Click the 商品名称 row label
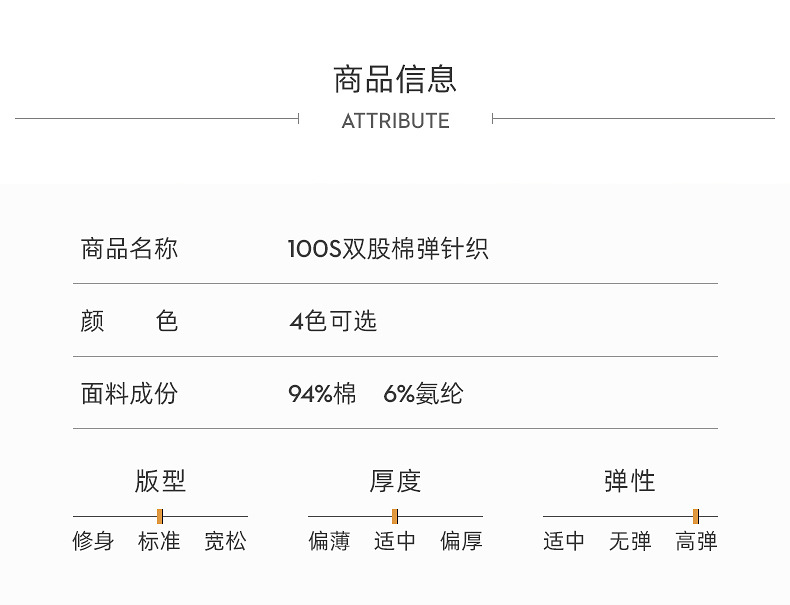790x605 pixels. coord(129,249)
